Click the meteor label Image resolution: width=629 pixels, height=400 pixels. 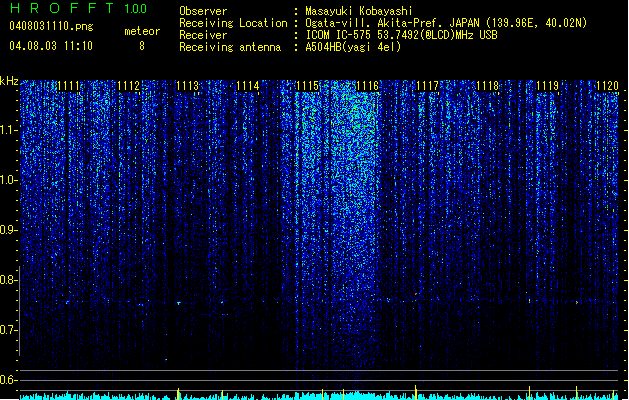[142, 31]
